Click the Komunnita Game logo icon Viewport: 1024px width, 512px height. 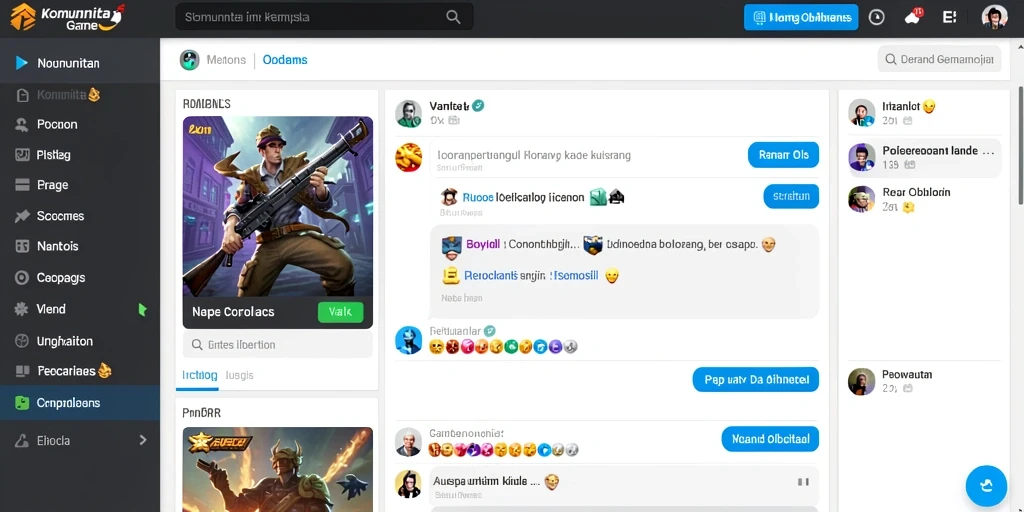pyautogui.click(x=23, y=17)
